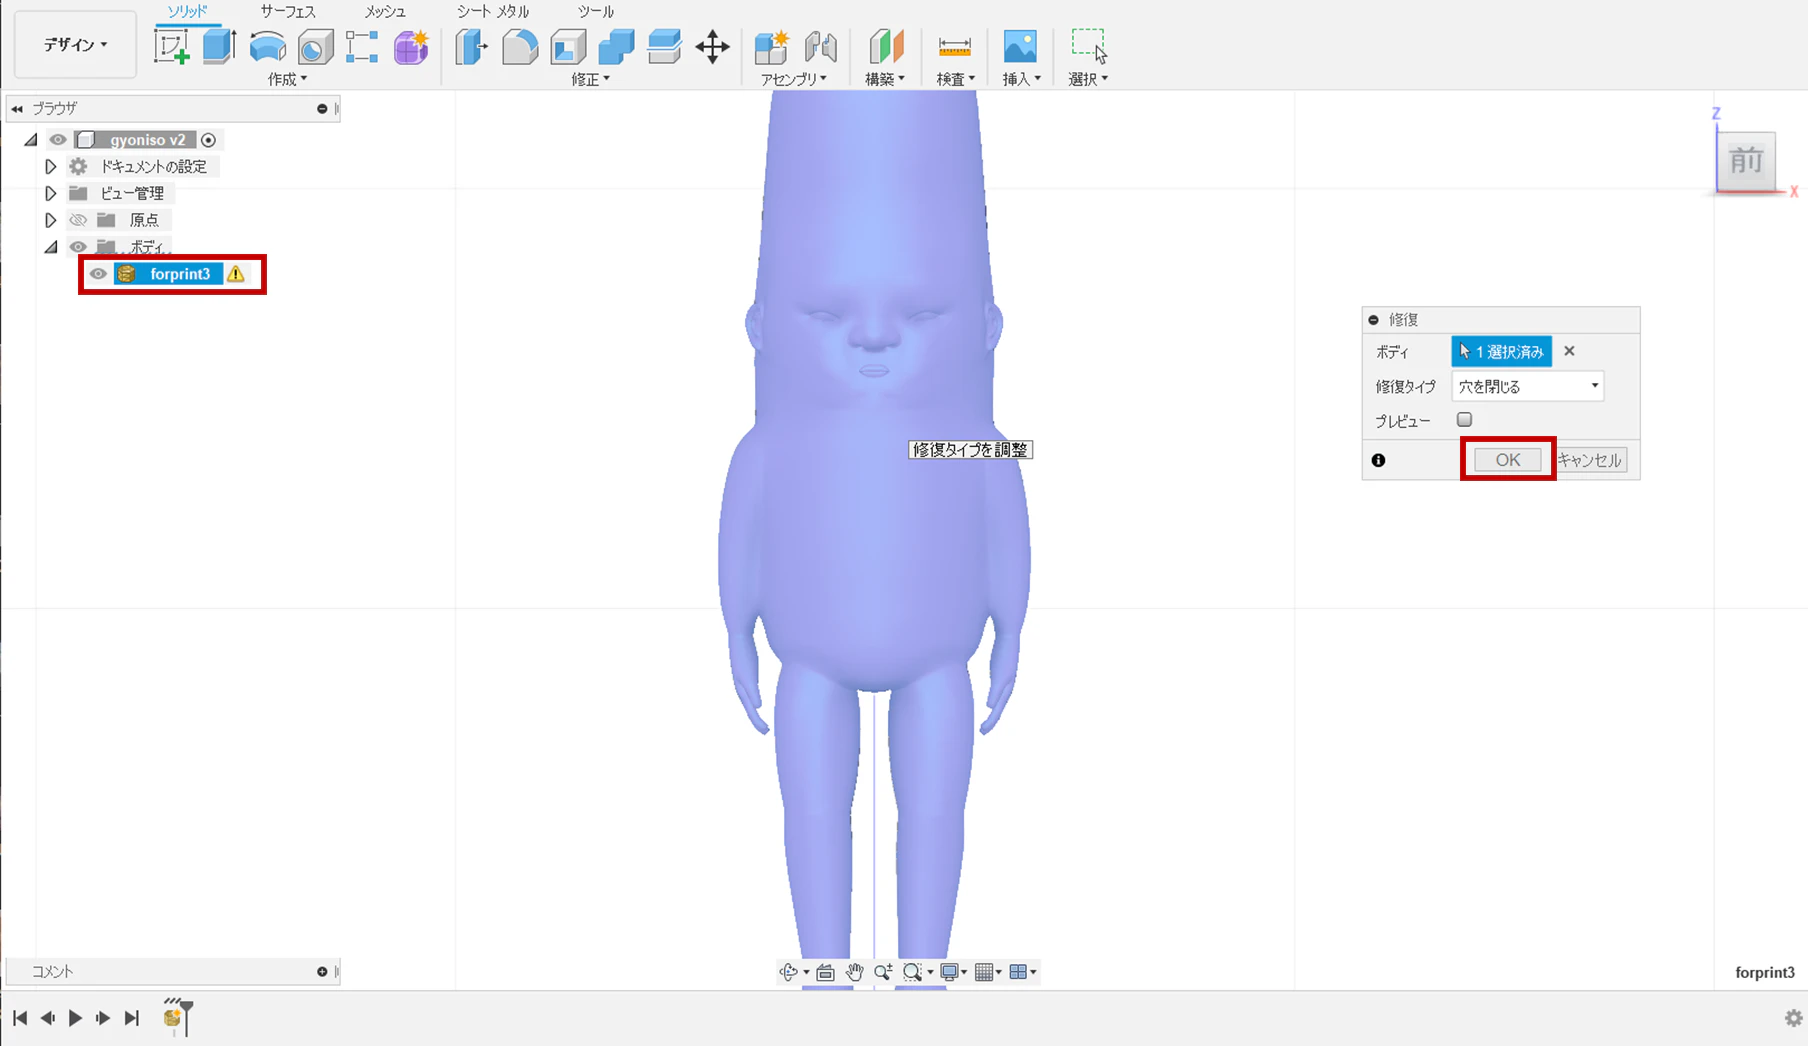Open the Create Form tool
The image size is (1808, 1046).
tap(411, 47)
